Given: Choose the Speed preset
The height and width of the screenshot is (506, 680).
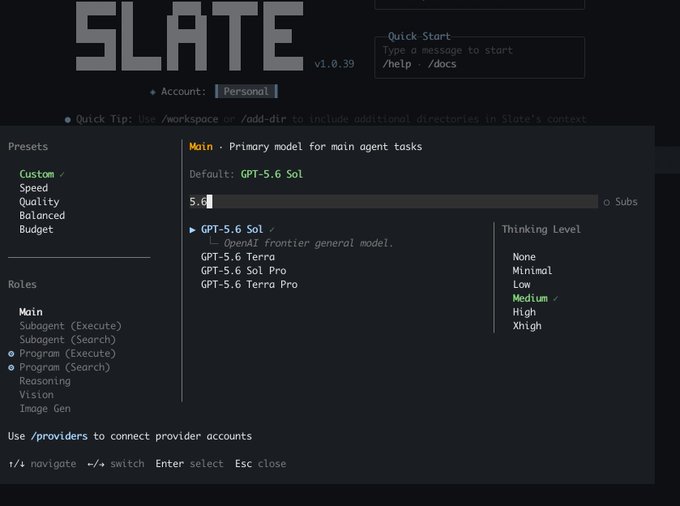Looking at the screenshot, I should 34,188.
